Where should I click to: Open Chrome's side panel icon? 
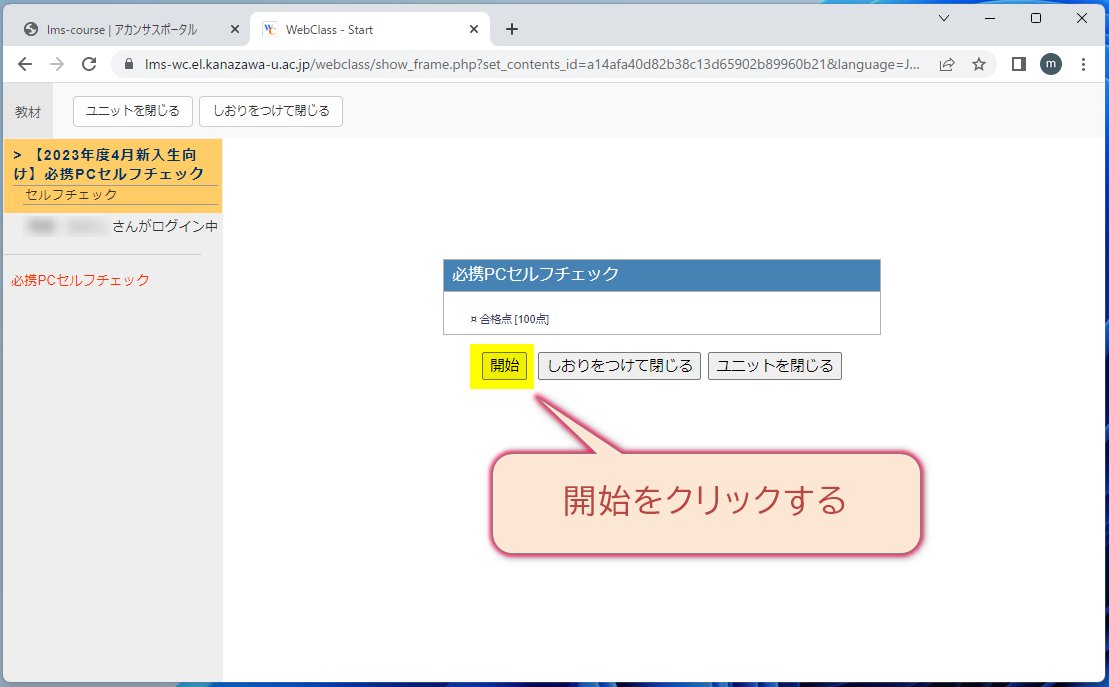pyautogui.click(x=1017, y=63)
